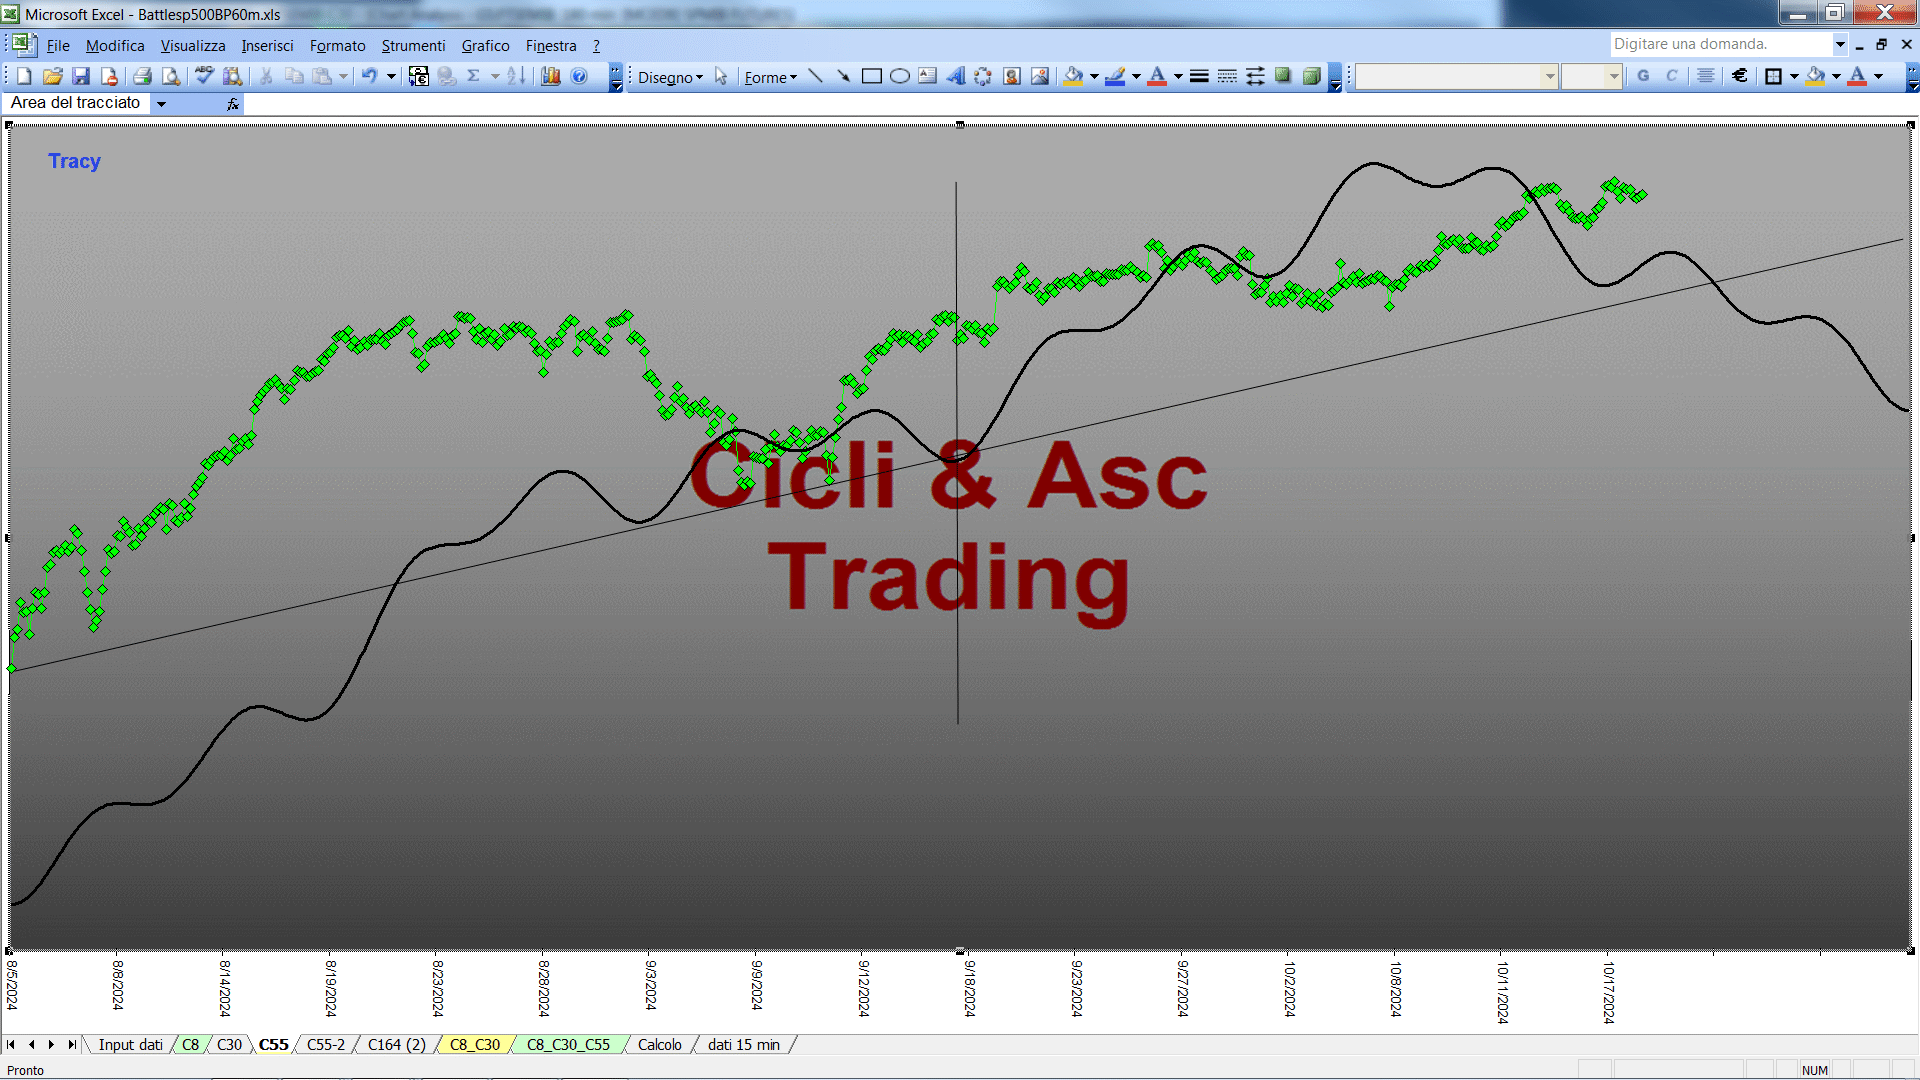Open the Strumenti menu
Viewport: 1920px width, 1080px height.
(413, 46)
